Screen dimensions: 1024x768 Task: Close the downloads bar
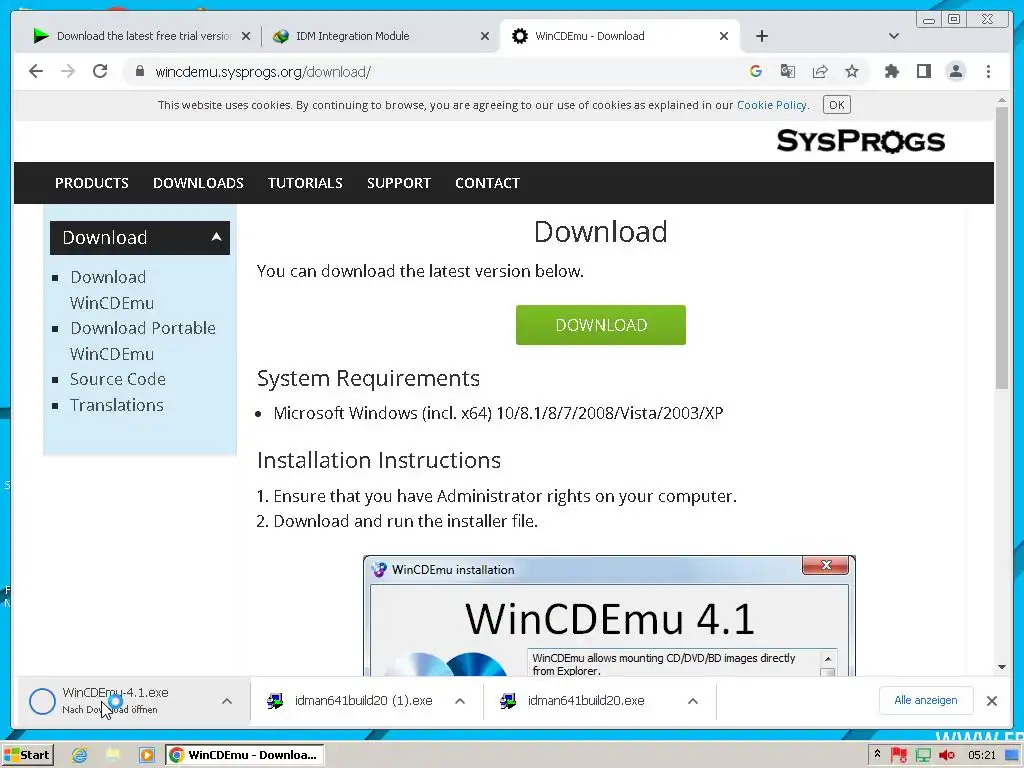coord(991,701)
